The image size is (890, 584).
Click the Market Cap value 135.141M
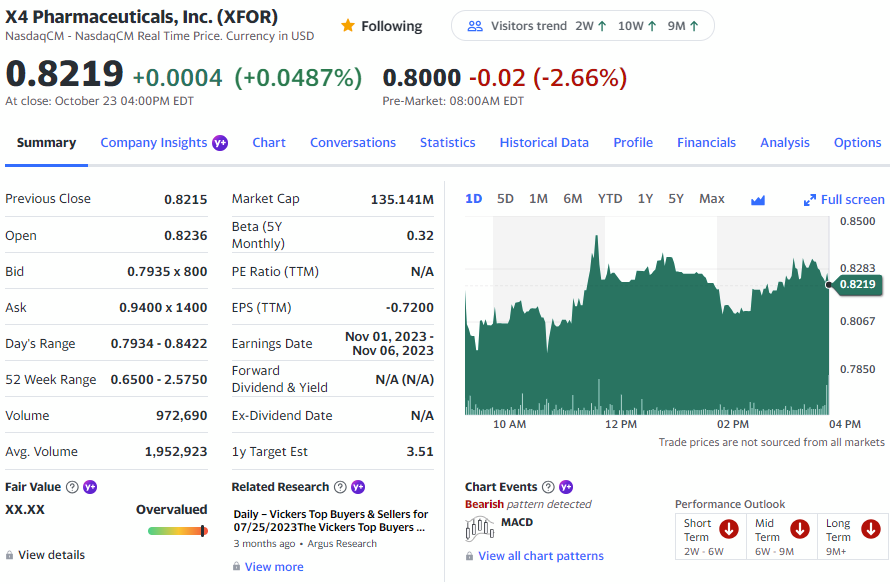(402, 200)
